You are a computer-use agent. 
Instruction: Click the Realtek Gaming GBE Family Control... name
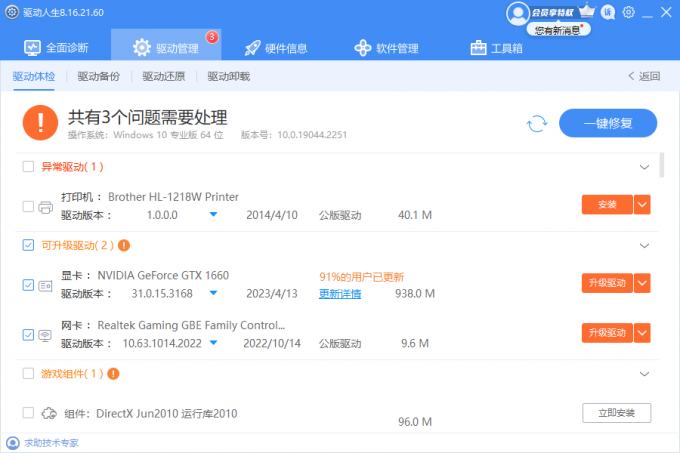point(191,325)
